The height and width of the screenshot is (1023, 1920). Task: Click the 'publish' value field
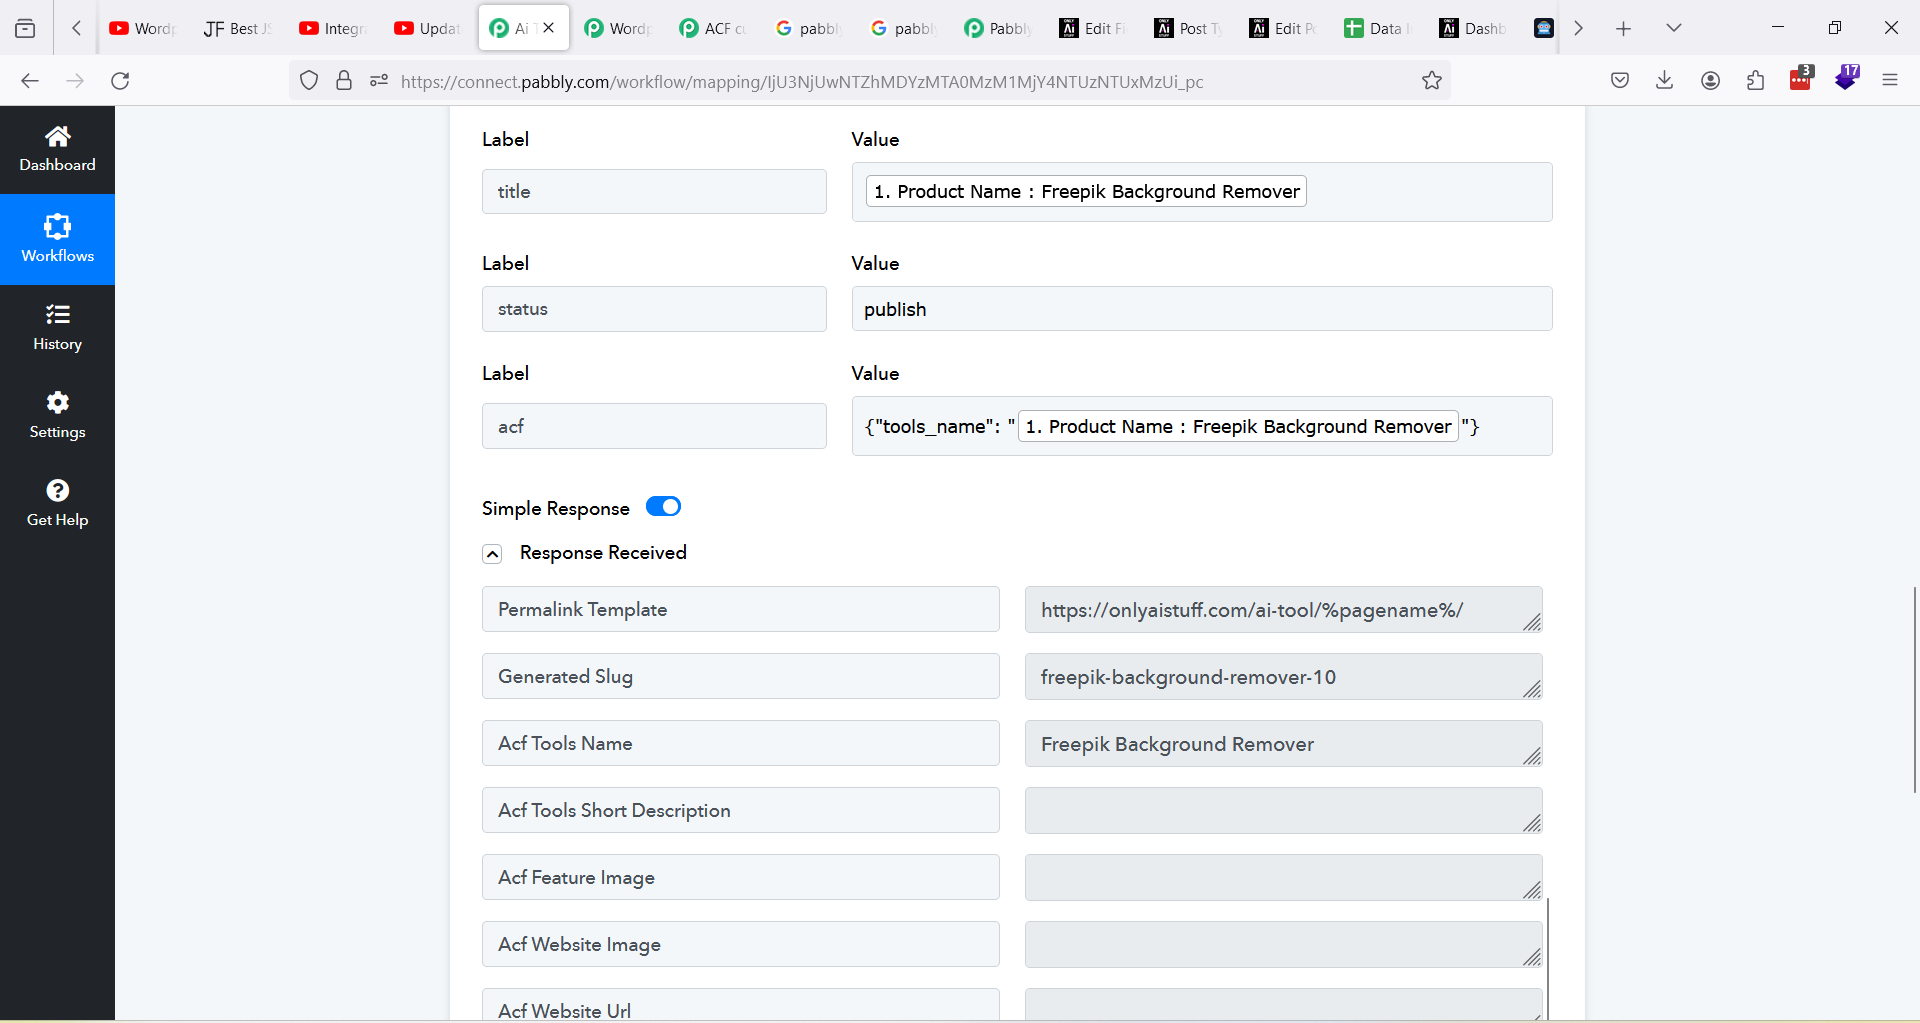click(x=1202, y=309)
